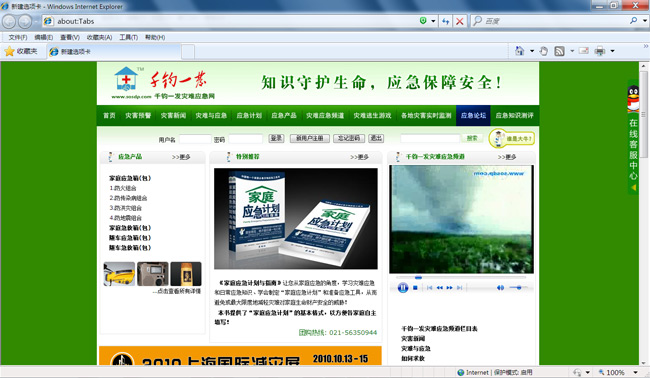Collapse the online service panel yellow arrow

click(633, 188)
